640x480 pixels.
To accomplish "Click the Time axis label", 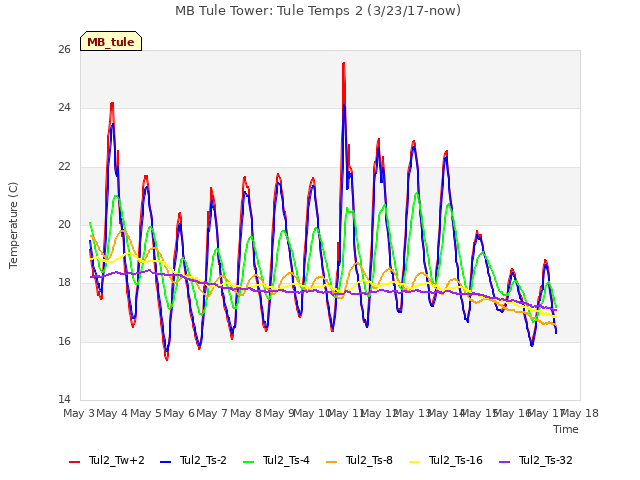I will pyautogui.click(x=566, y=429).
